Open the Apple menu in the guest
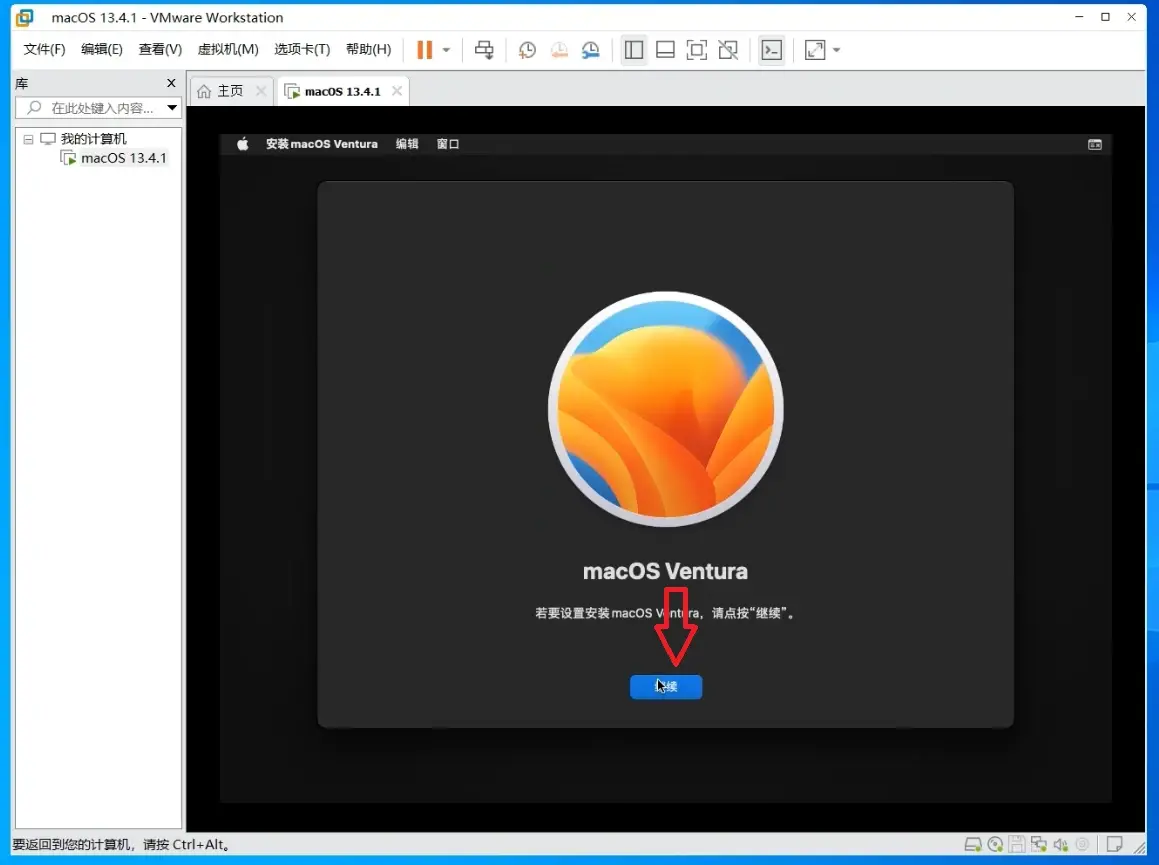This screenshot has height=865, width=1159. pos(242,144)
